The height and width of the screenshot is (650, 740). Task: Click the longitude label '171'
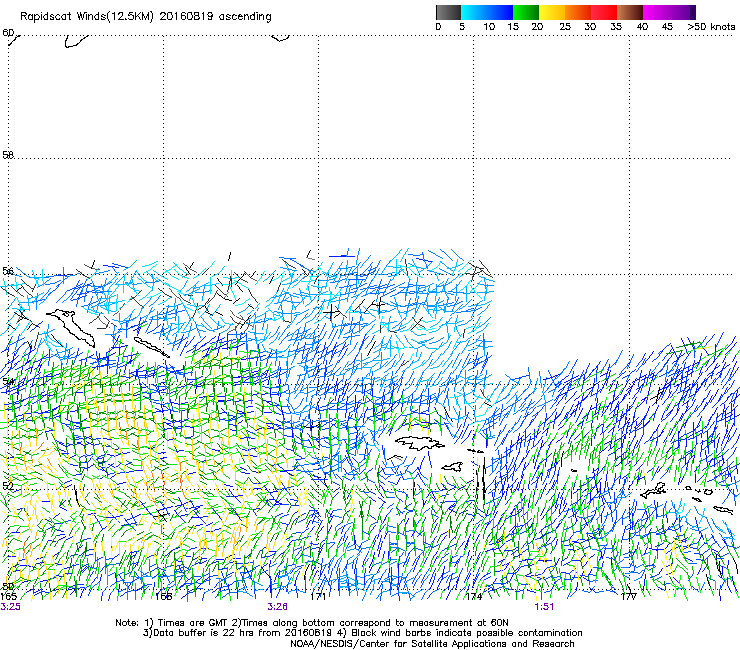click(x=318, y=597)
